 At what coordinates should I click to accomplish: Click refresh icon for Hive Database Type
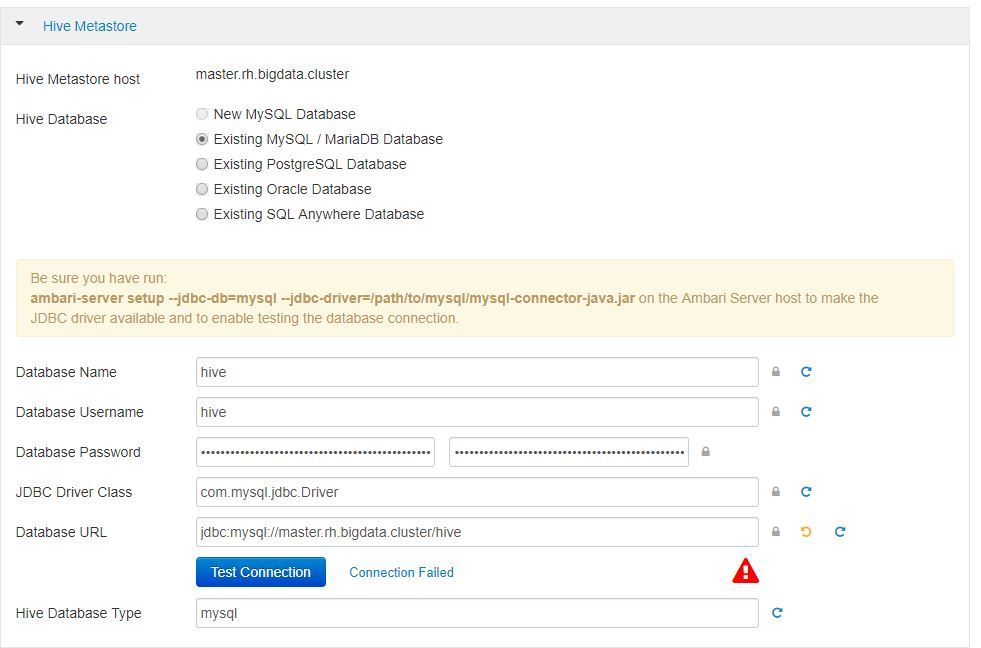777,613
